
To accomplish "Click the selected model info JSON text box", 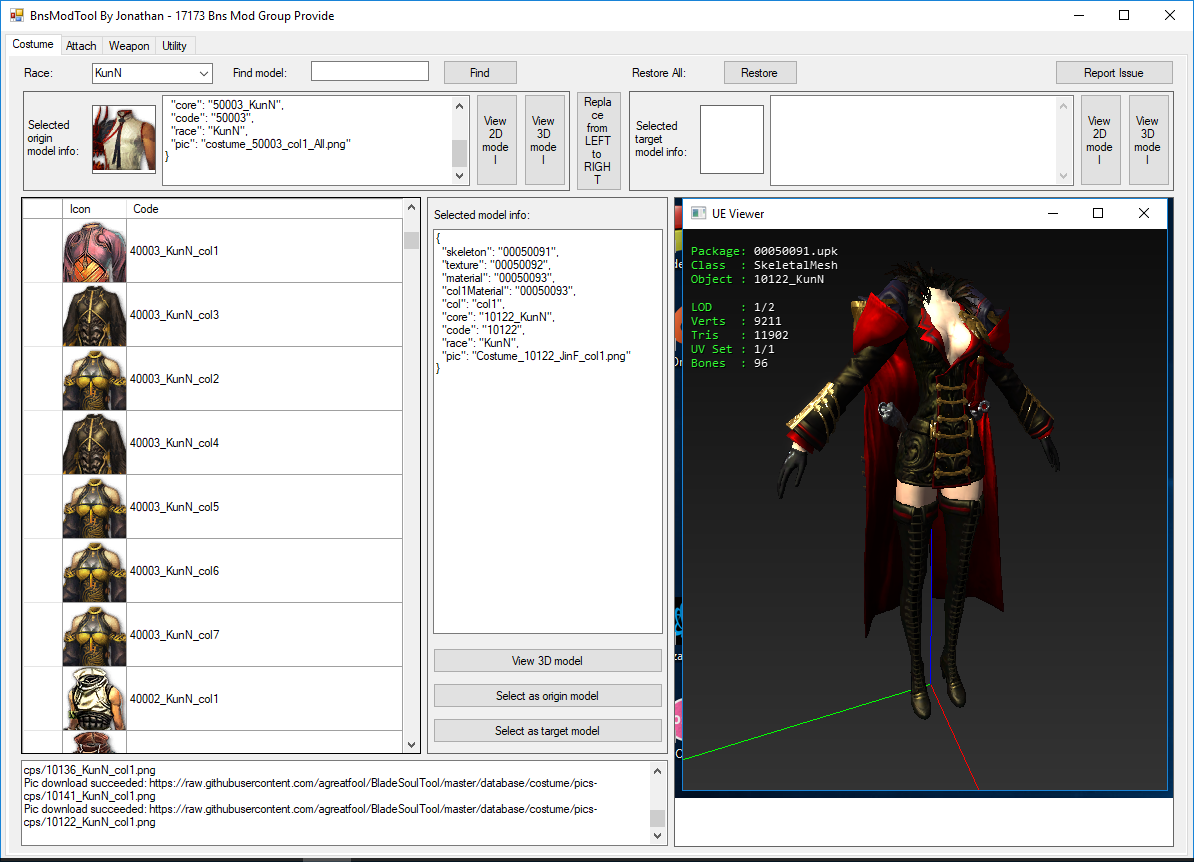I will coord(548,431).
